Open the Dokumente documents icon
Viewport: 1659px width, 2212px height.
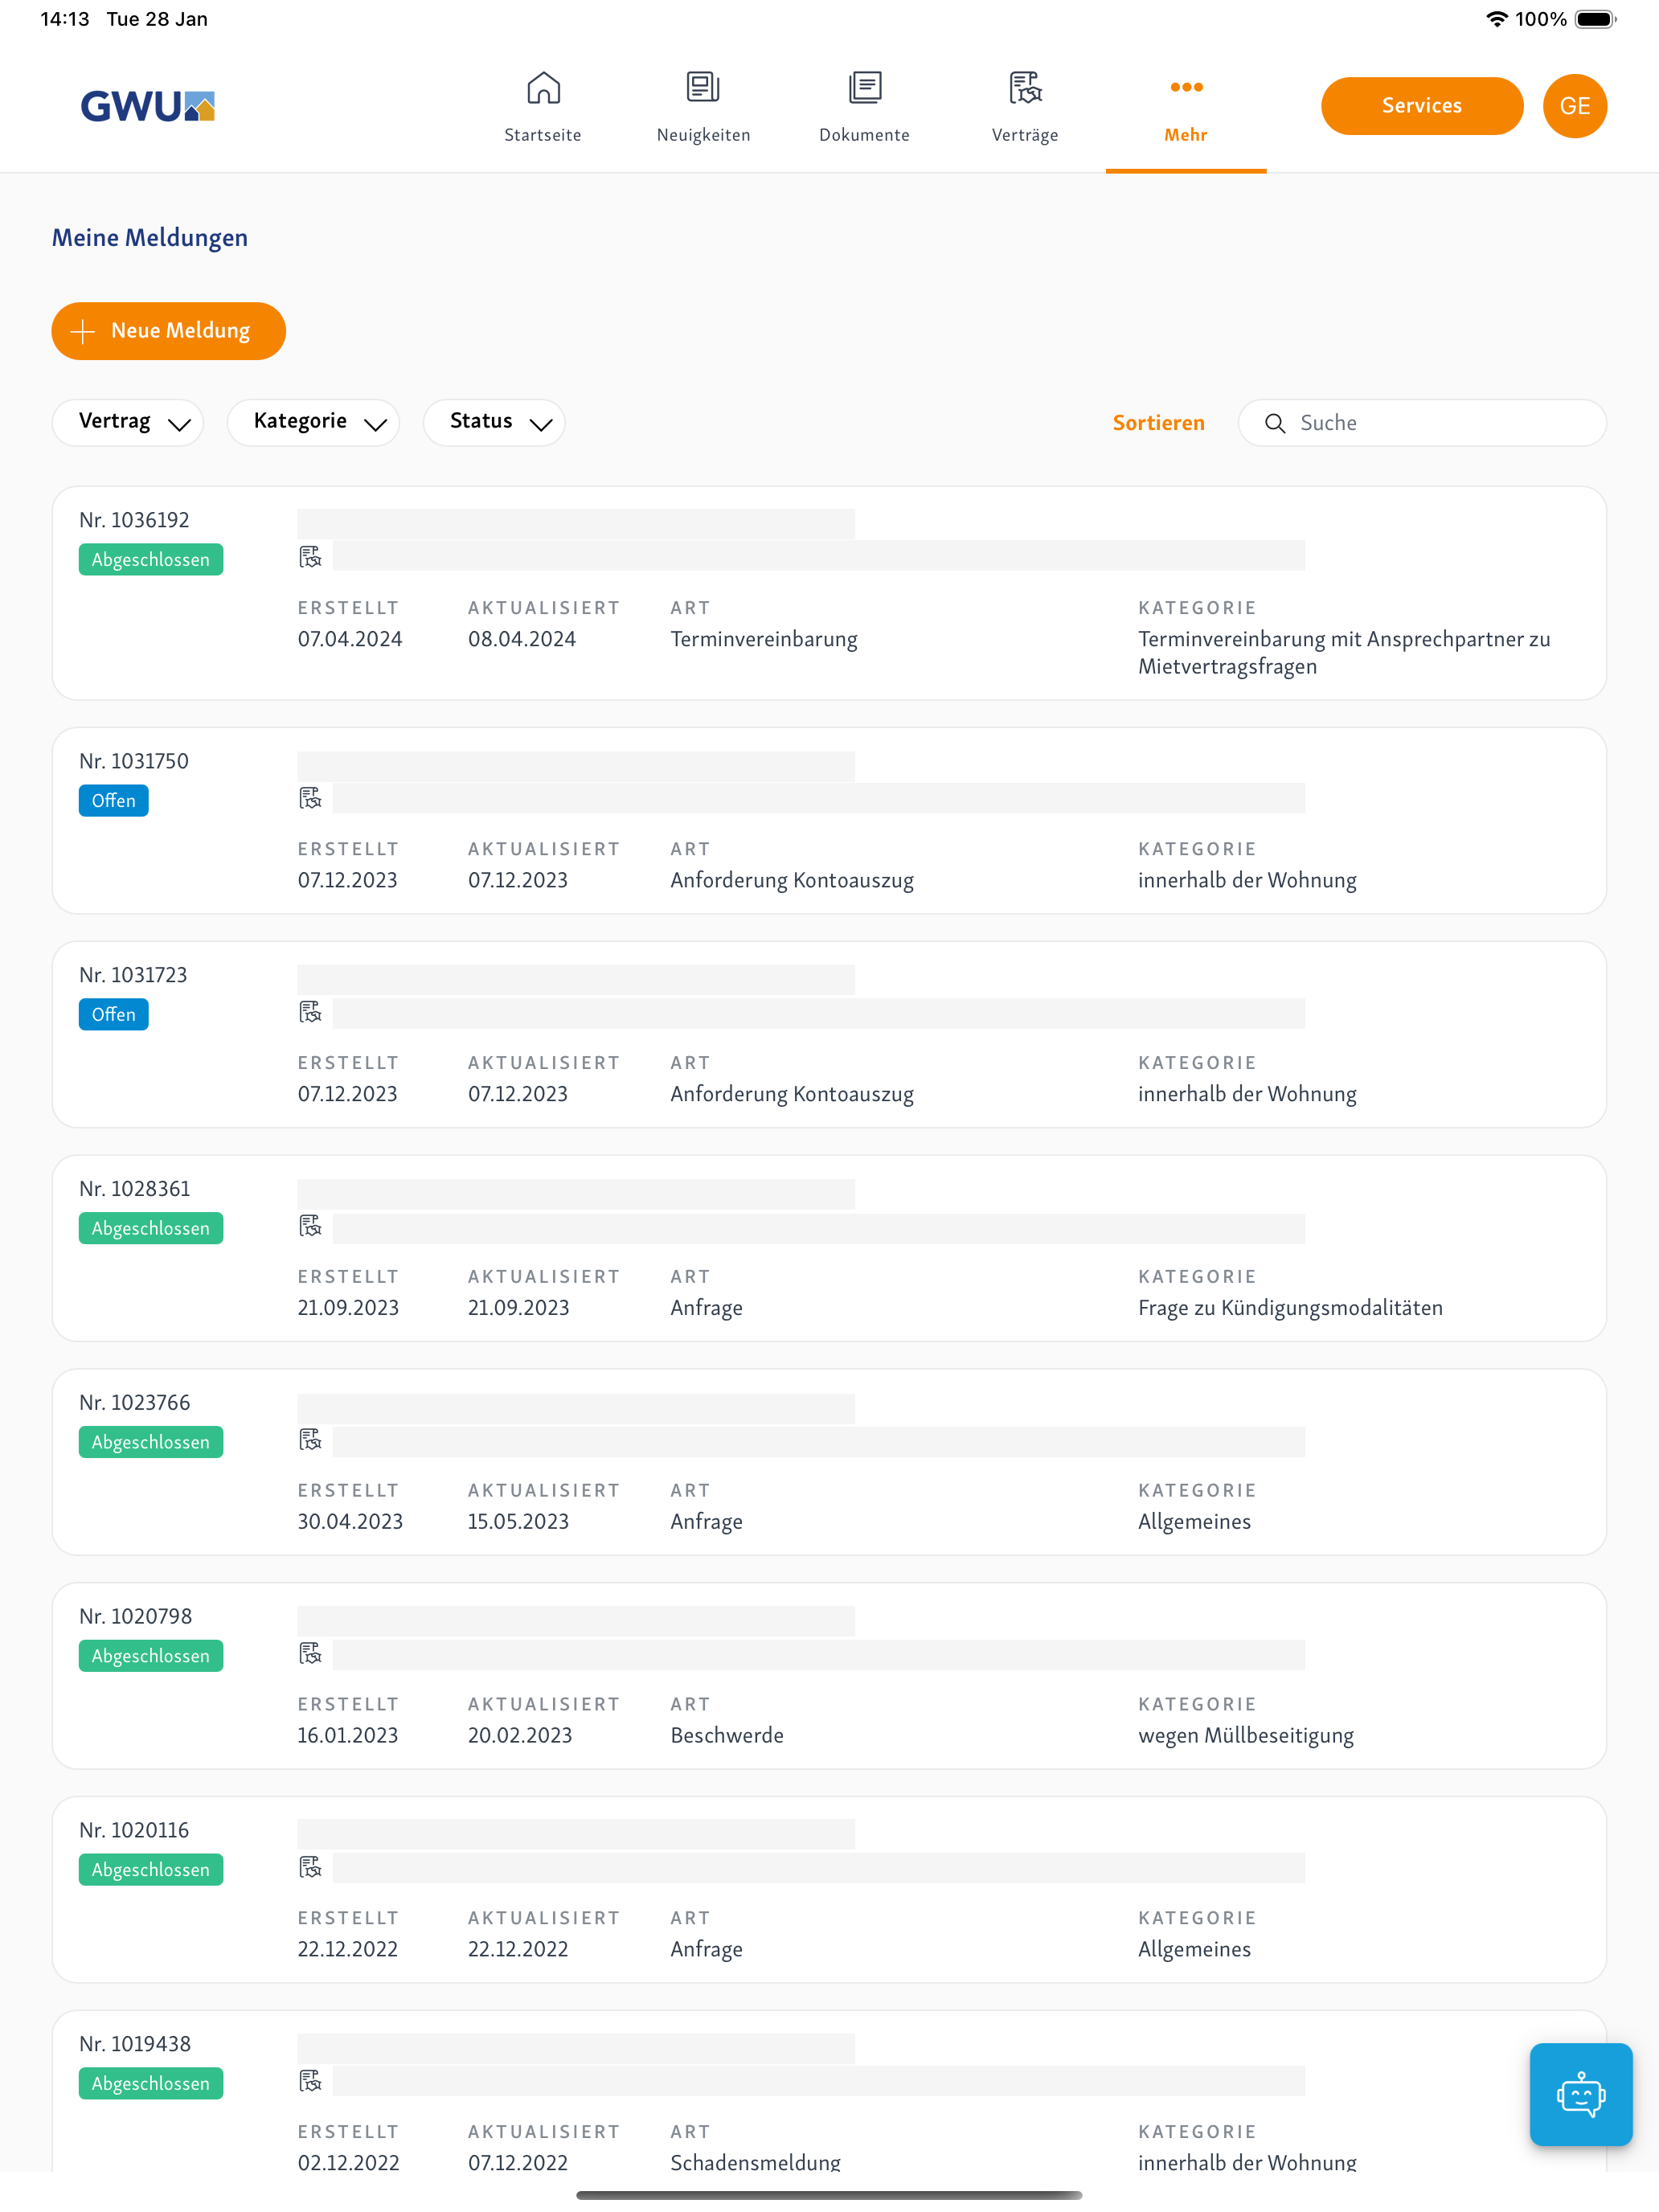pyautogui.click(x=864, y=88)
